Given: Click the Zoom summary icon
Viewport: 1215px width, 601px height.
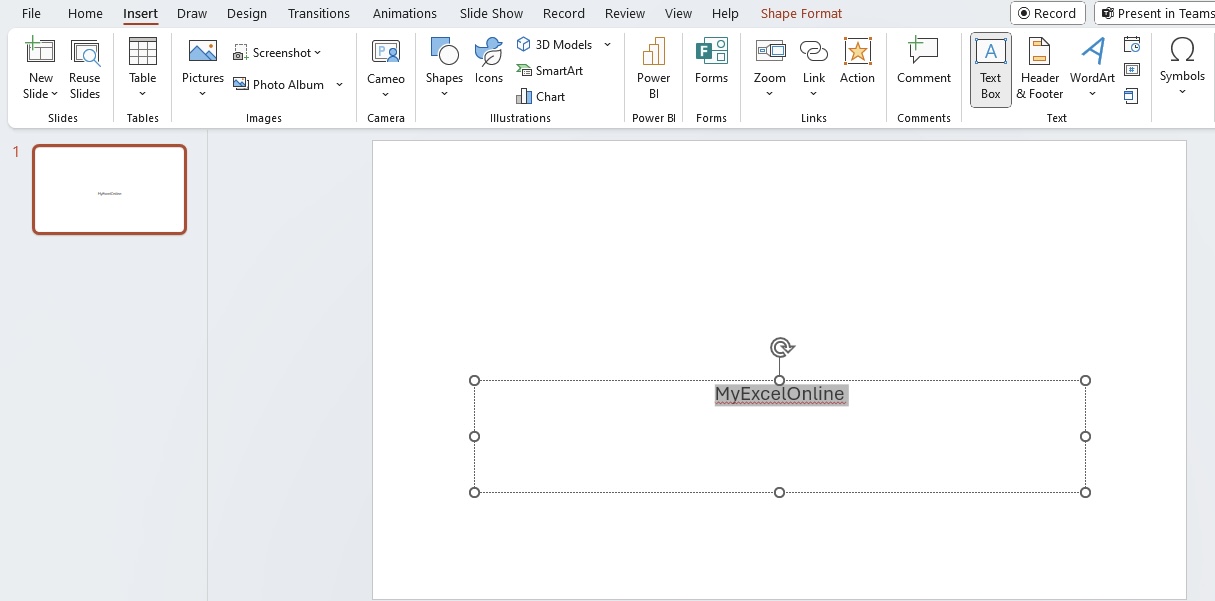Looking at the screenshot, I should tap(770, 52).
